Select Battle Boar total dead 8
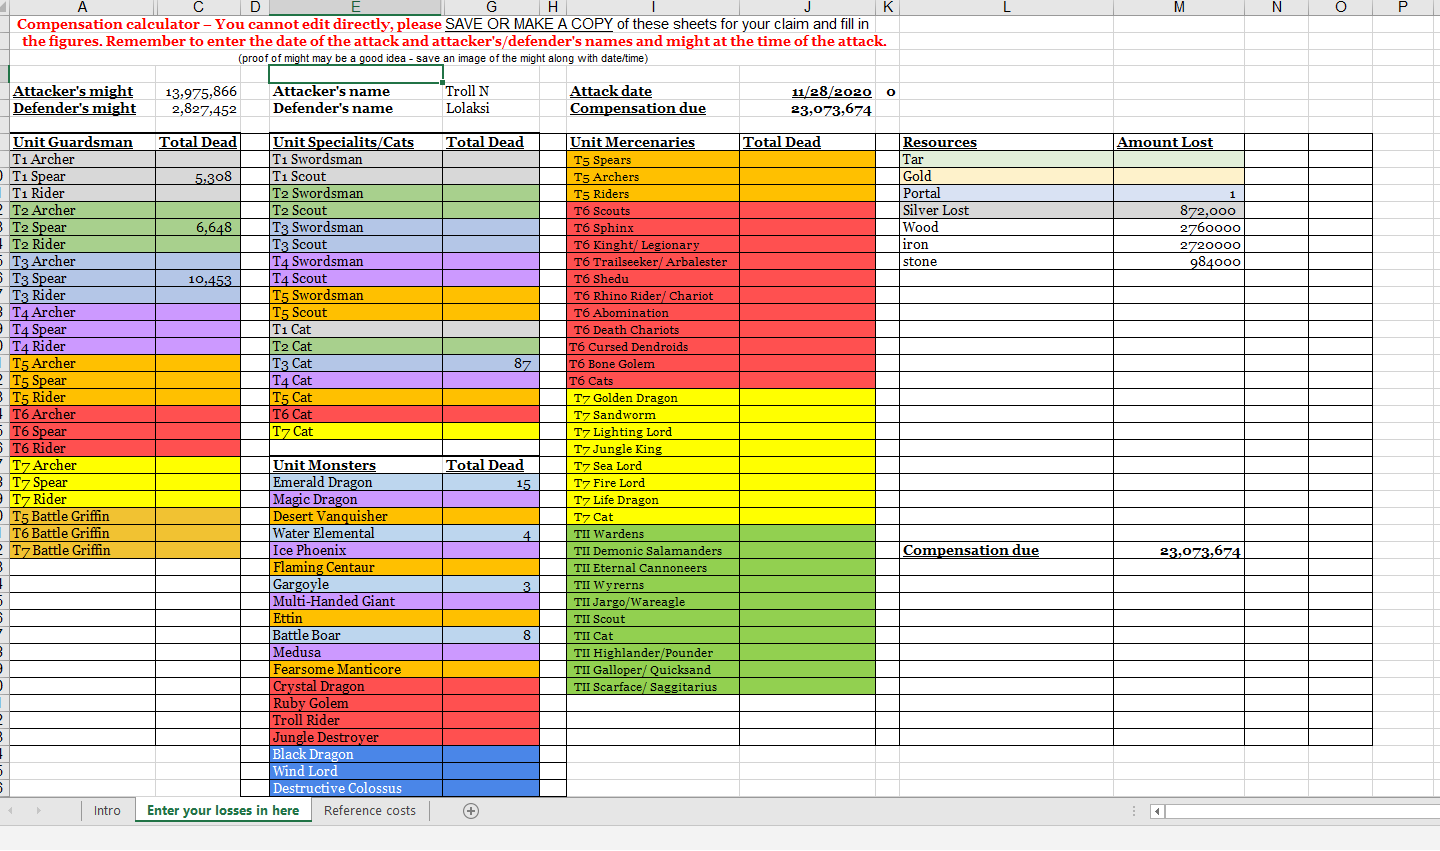This screenshot has width=1440, height=851. click(491, 636)
